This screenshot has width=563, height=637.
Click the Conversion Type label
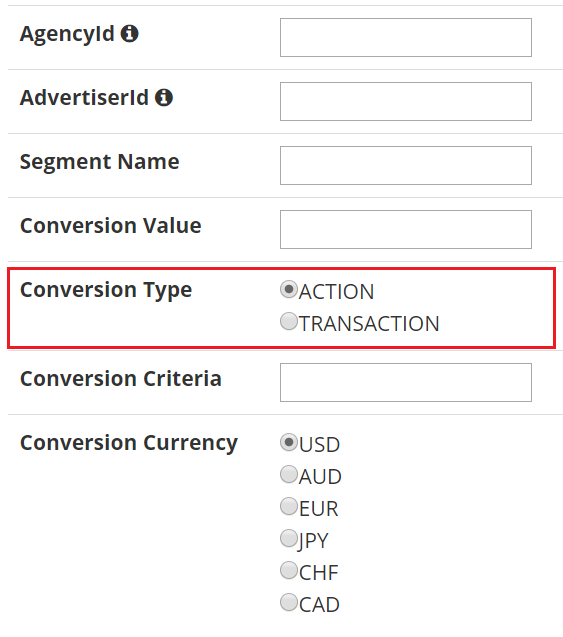click(106, 291)
